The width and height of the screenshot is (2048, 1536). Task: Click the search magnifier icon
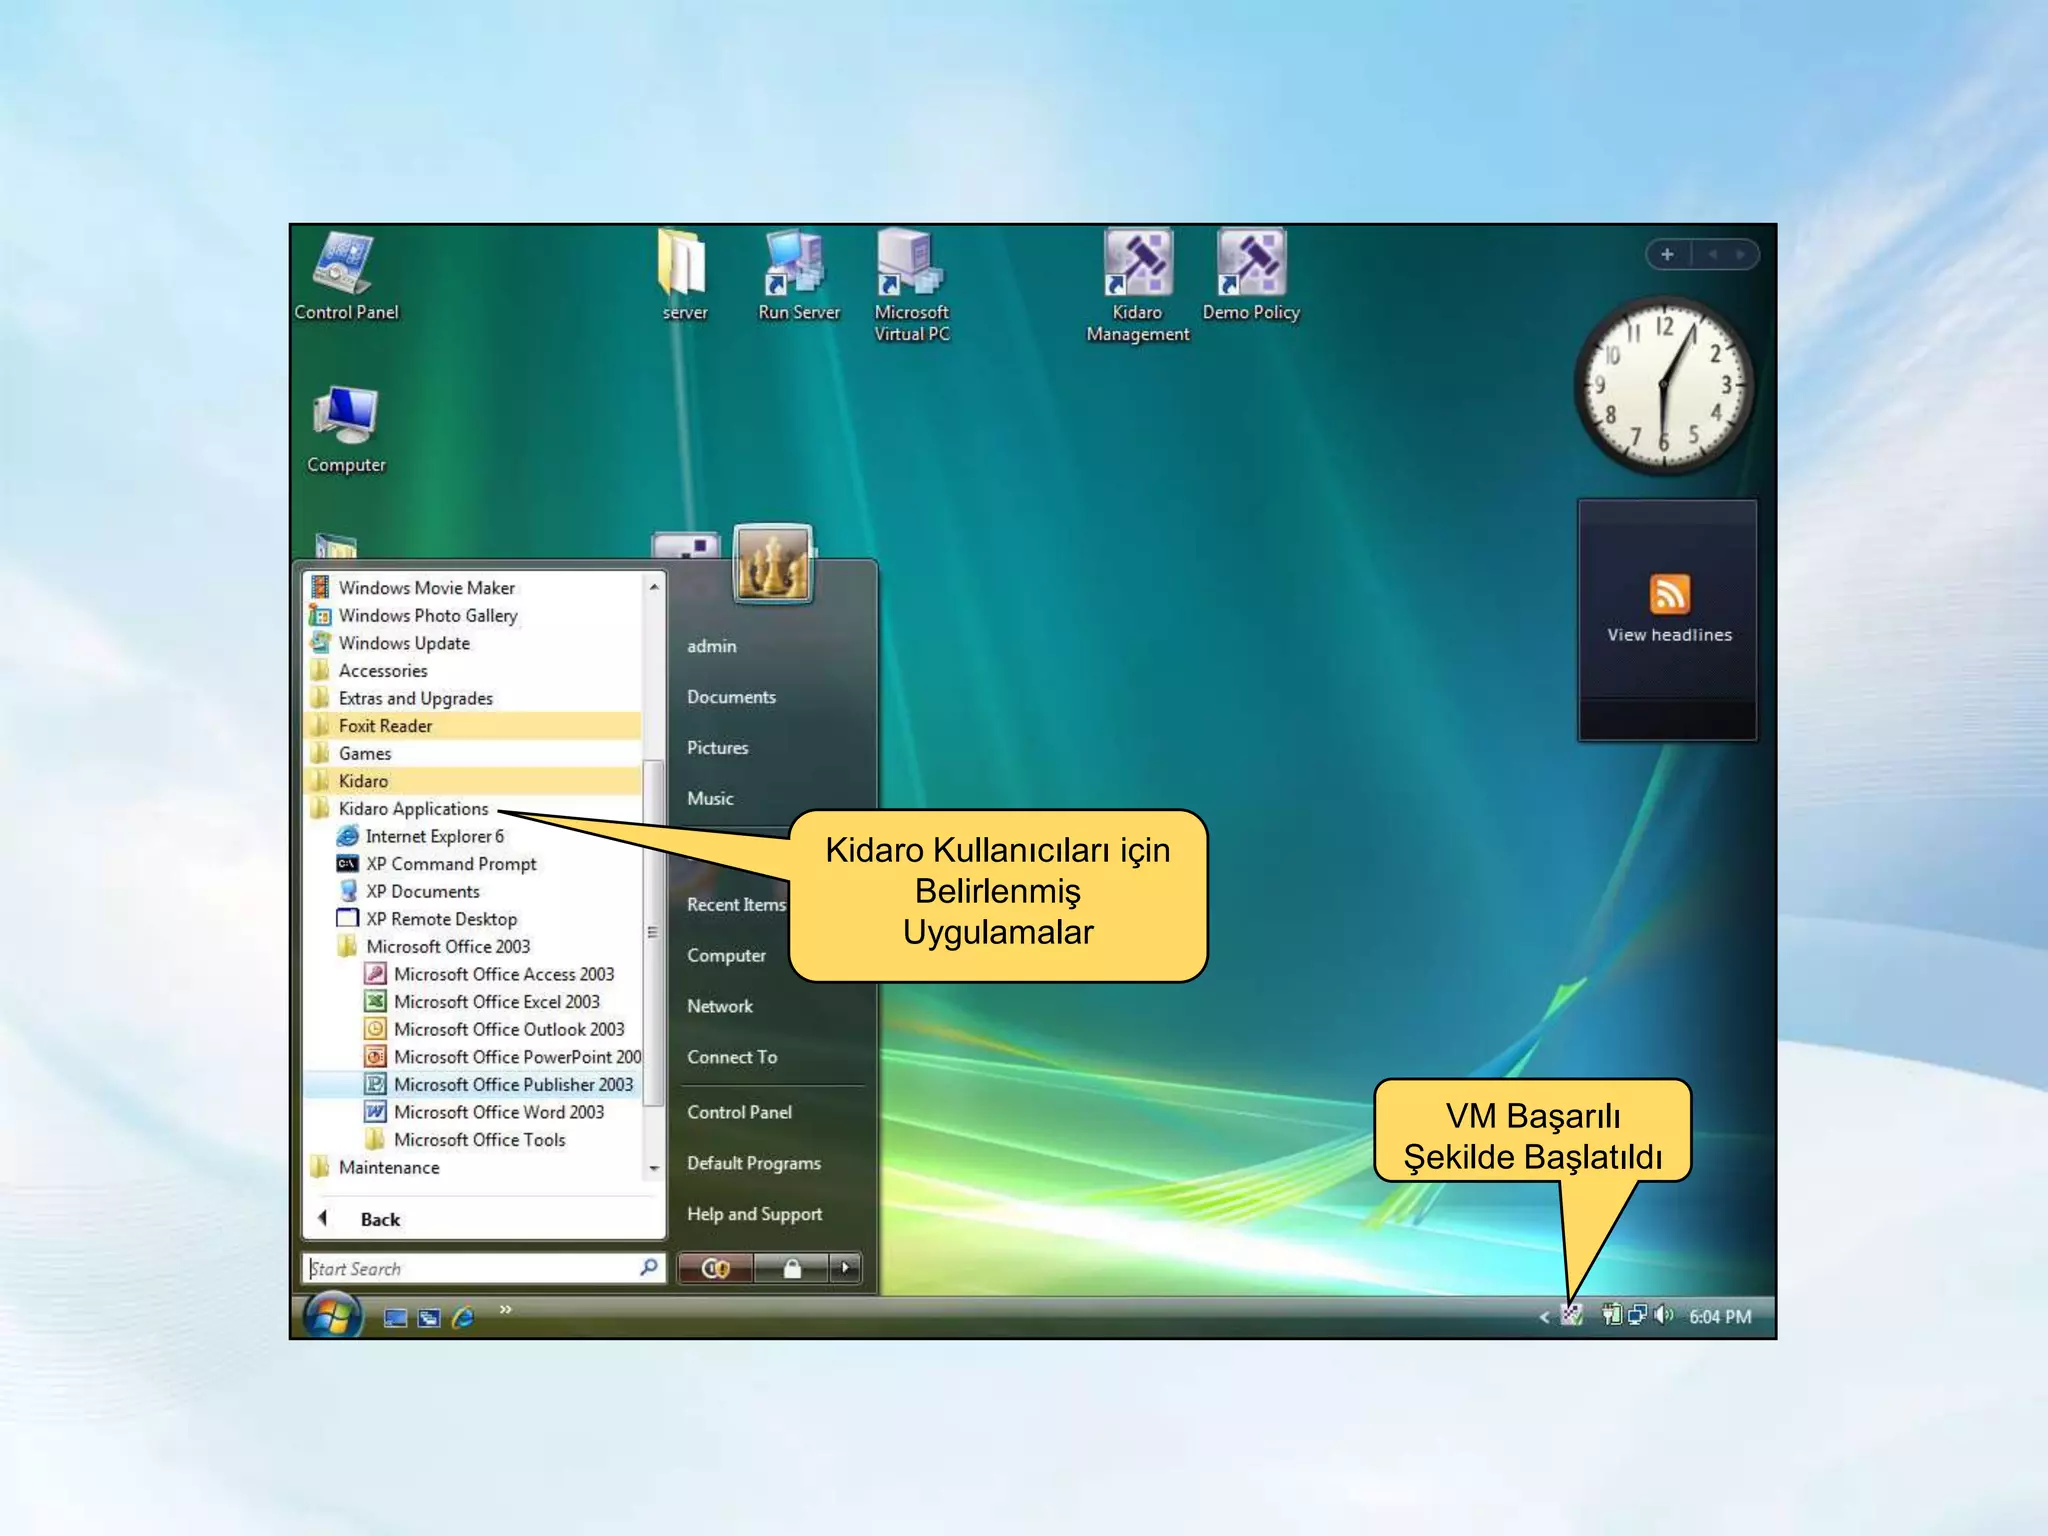click(x=649, y=1267)
